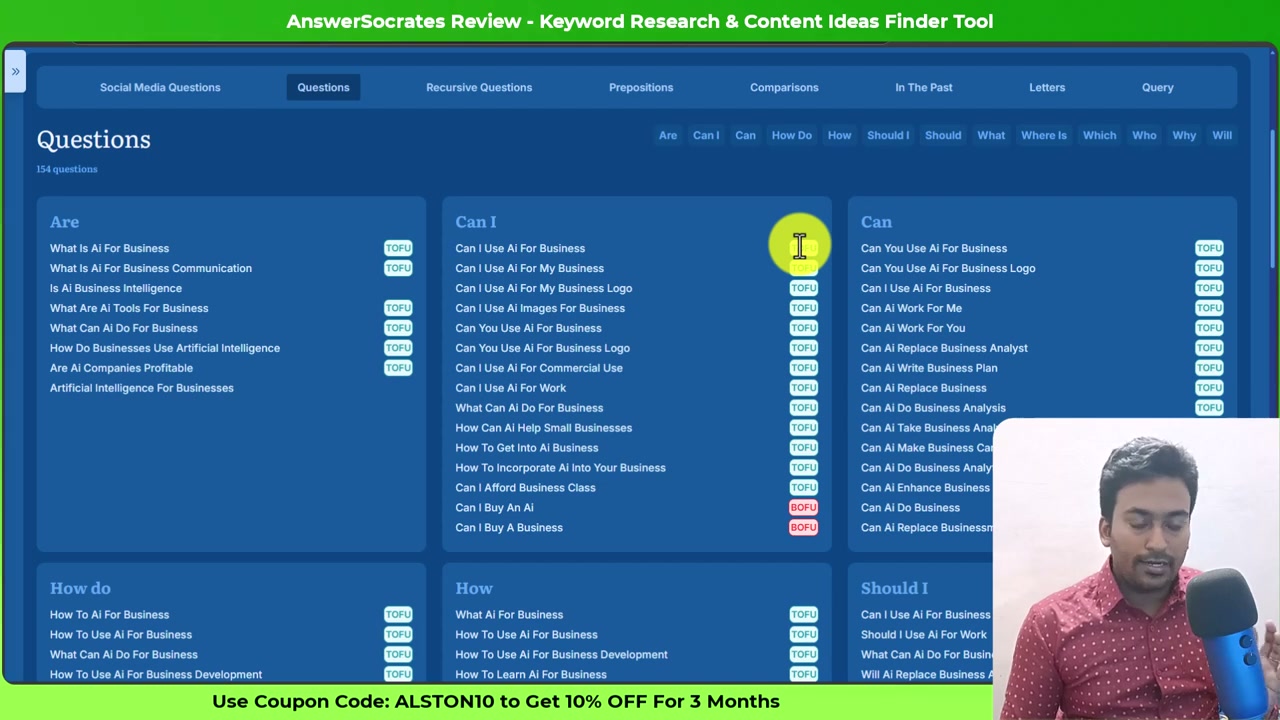
Task: Jump to the 'Should I' question filter
Action: pos(888,135)
